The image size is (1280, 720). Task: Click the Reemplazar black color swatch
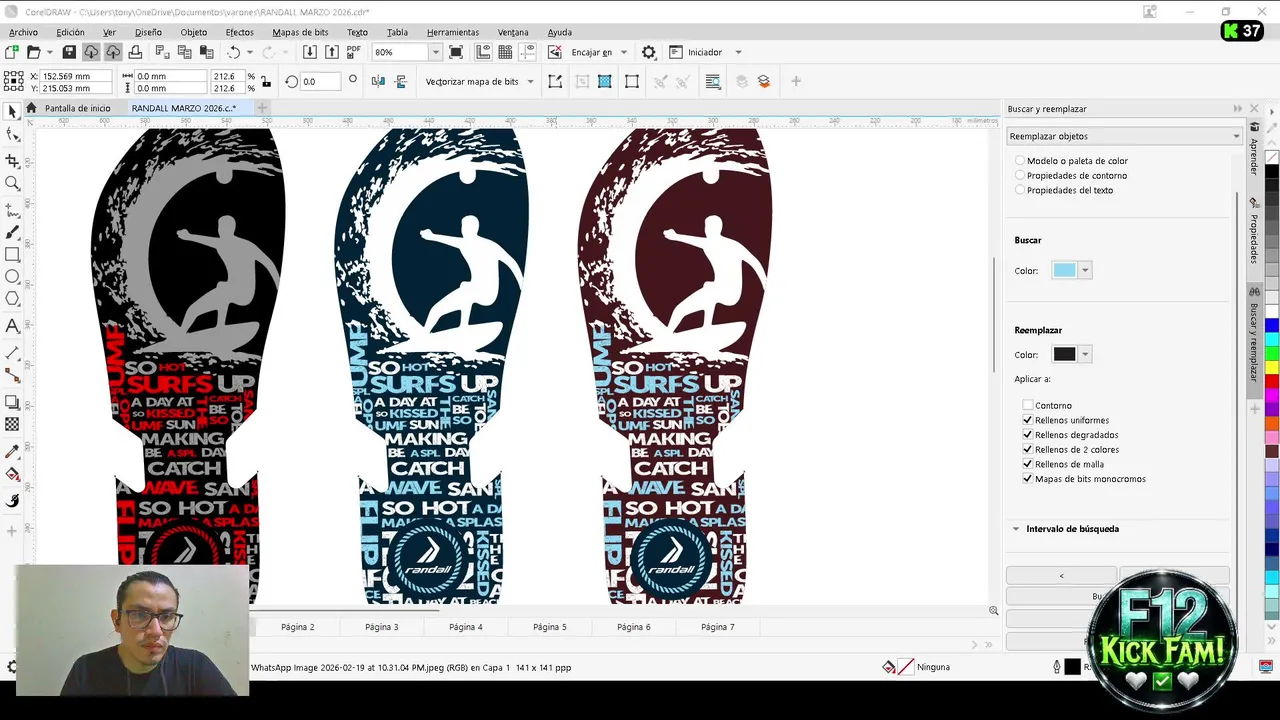pos(1064,354)
